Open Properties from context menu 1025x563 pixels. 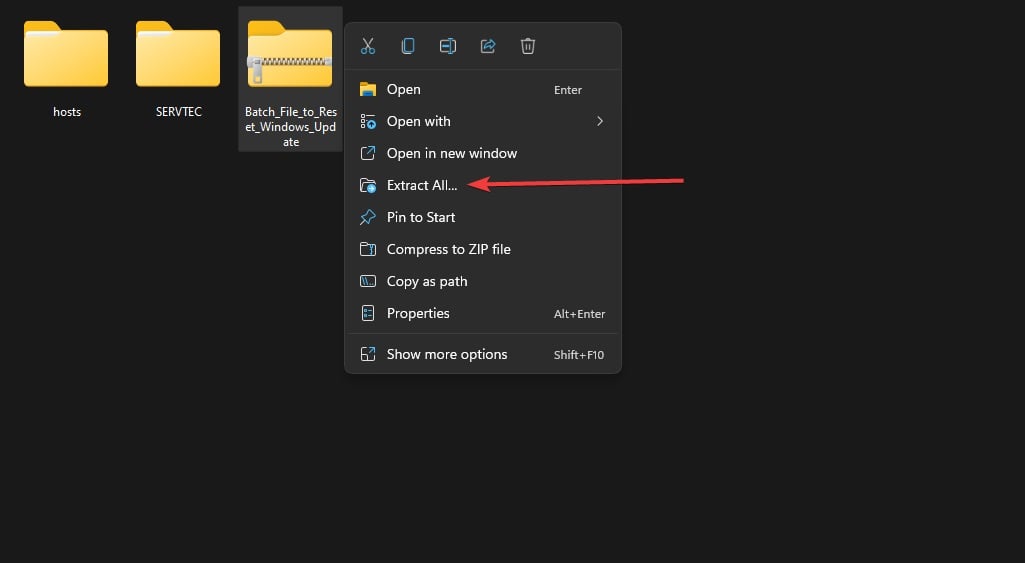pos(418,313)
